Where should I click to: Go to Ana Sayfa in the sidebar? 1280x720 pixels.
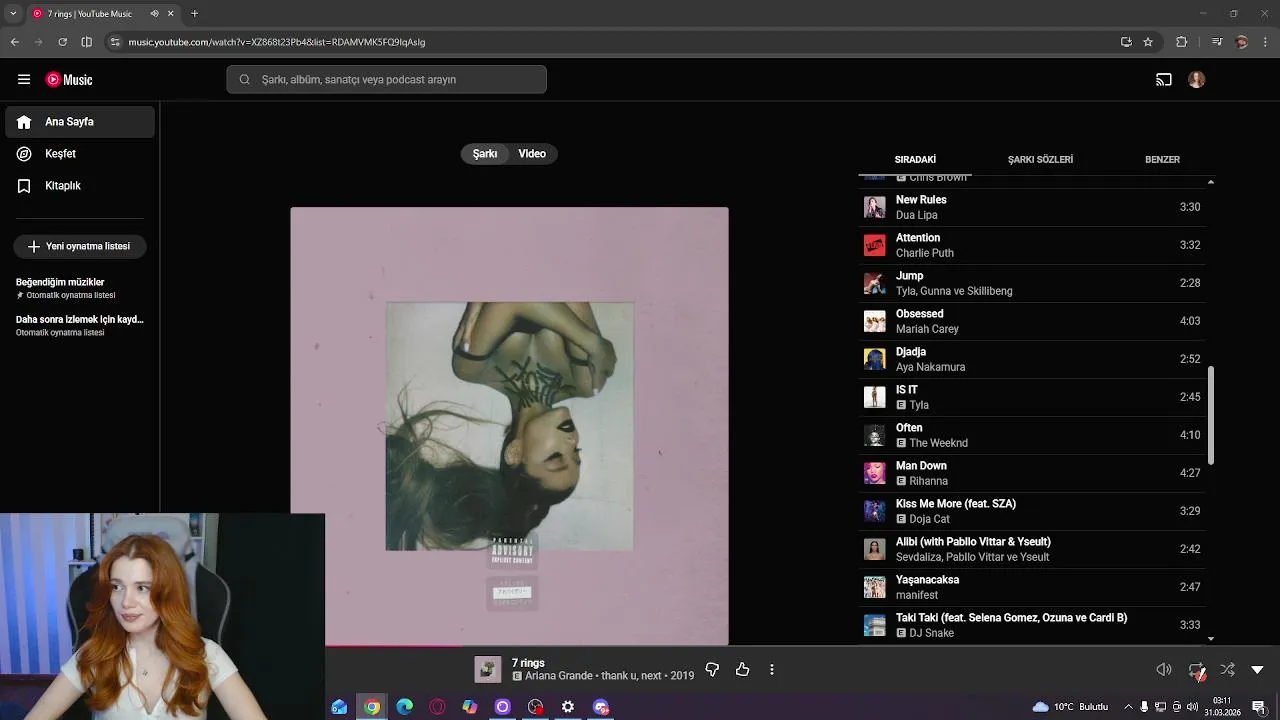pos(80,122)
